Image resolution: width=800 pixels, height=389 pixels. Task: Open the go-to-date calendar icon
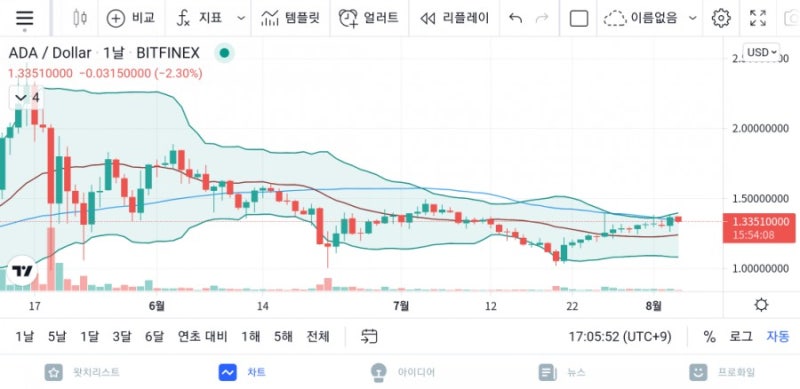tap(369, 336)
